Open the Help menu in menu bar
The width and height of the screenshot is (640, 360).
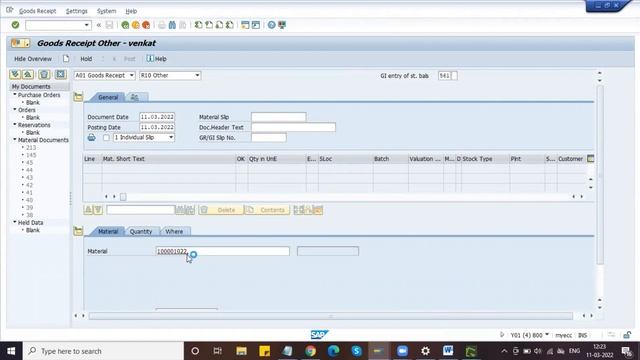coord(131,11)
